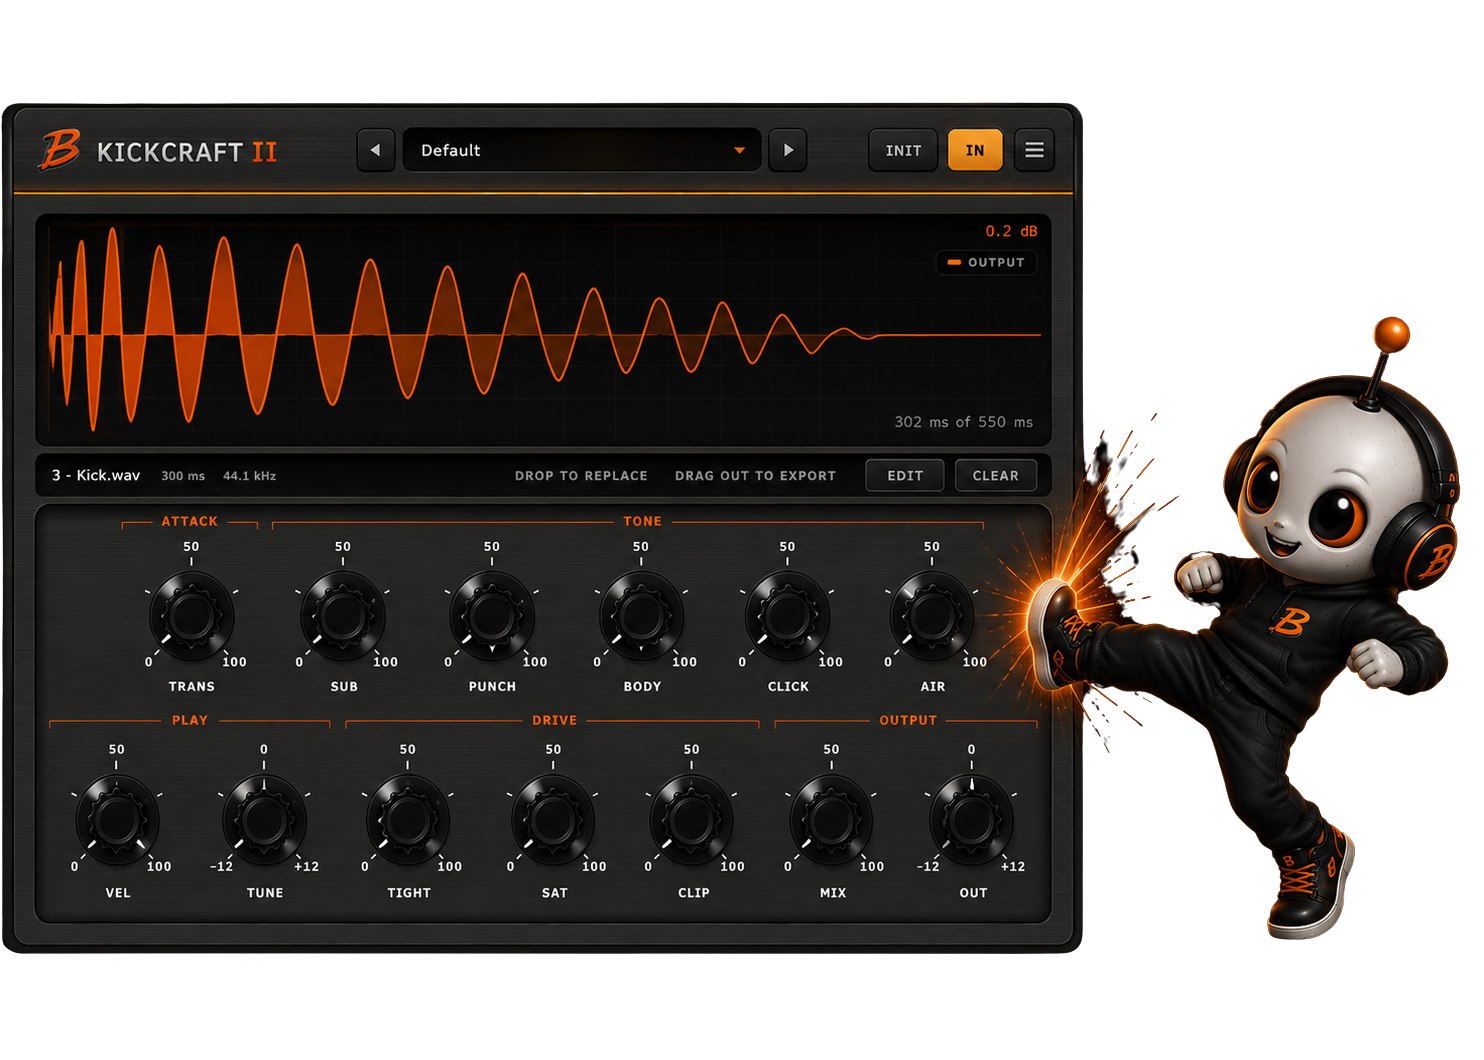Click the 'KICKCRAFT II' title text

tap(187, 152)
